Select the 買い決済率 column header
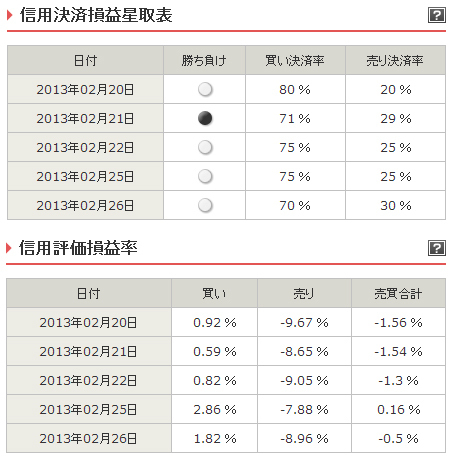 295,60
